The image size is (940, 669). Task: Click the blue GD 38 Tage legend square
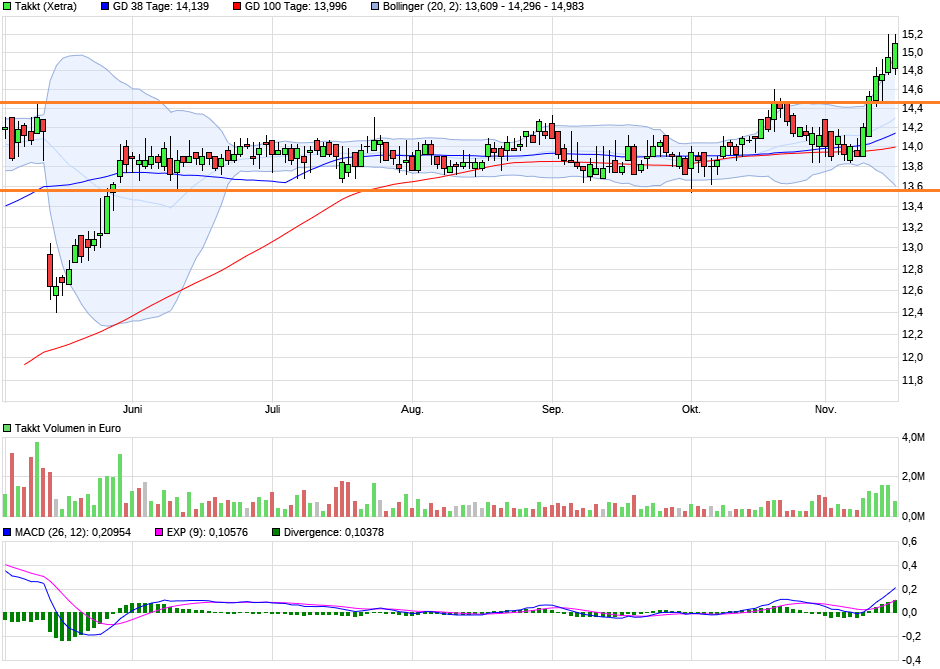106,7
